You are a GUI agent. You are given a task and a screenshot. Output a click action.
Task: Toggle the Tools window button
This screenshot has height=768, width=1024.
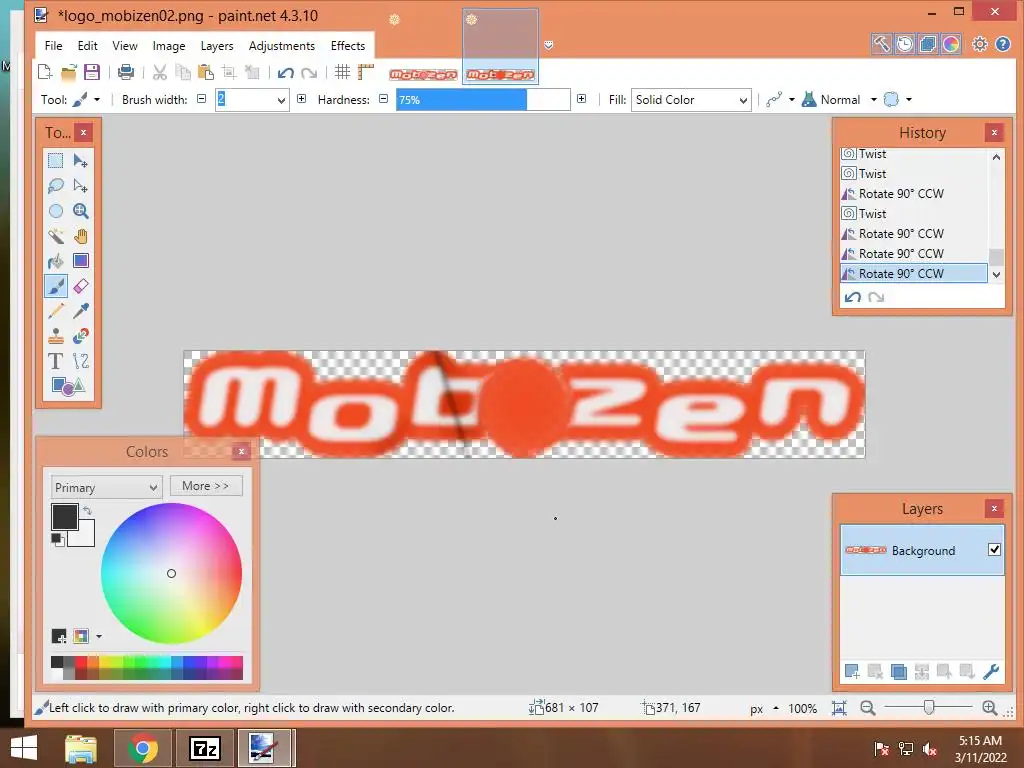tap(881, 44)
